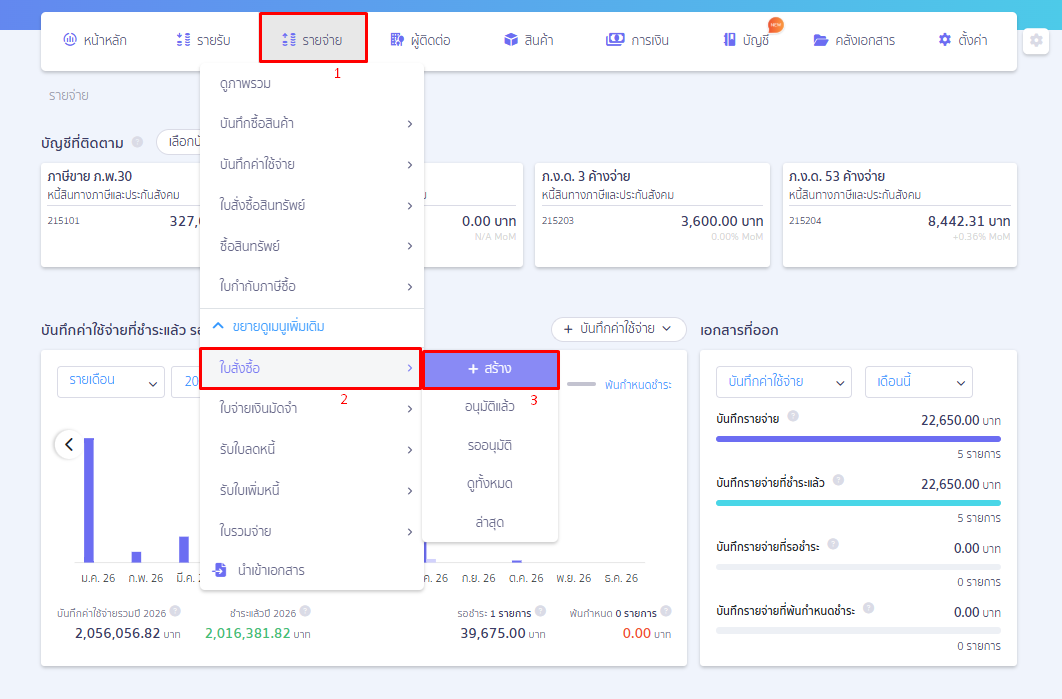Click help icon beside ชำระแล้วปี 2026
The image size is (1062, 699).
click(305, 611)
